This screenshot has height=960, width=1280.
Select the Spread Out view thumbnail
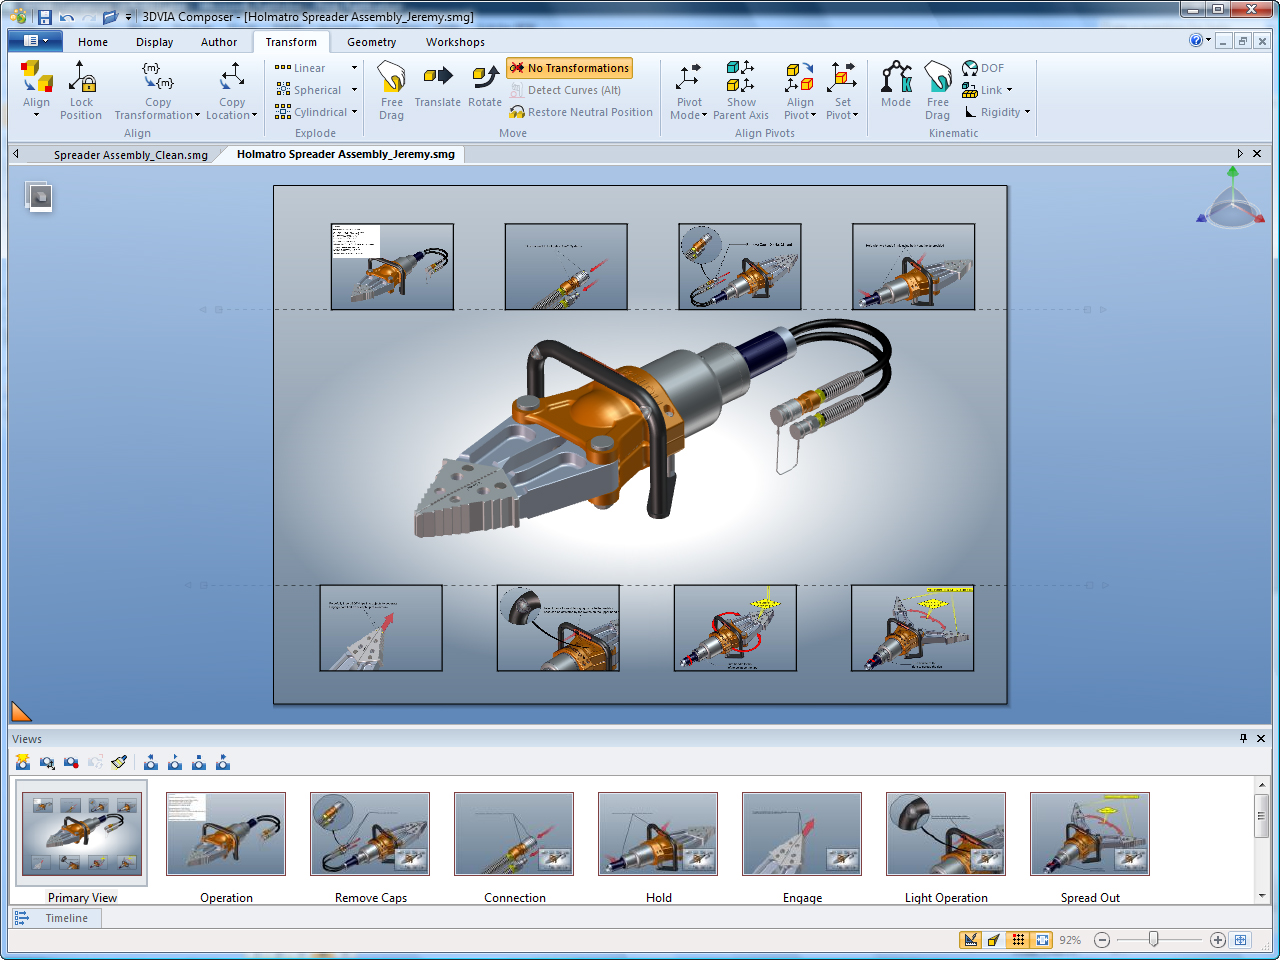(1090, 834)
